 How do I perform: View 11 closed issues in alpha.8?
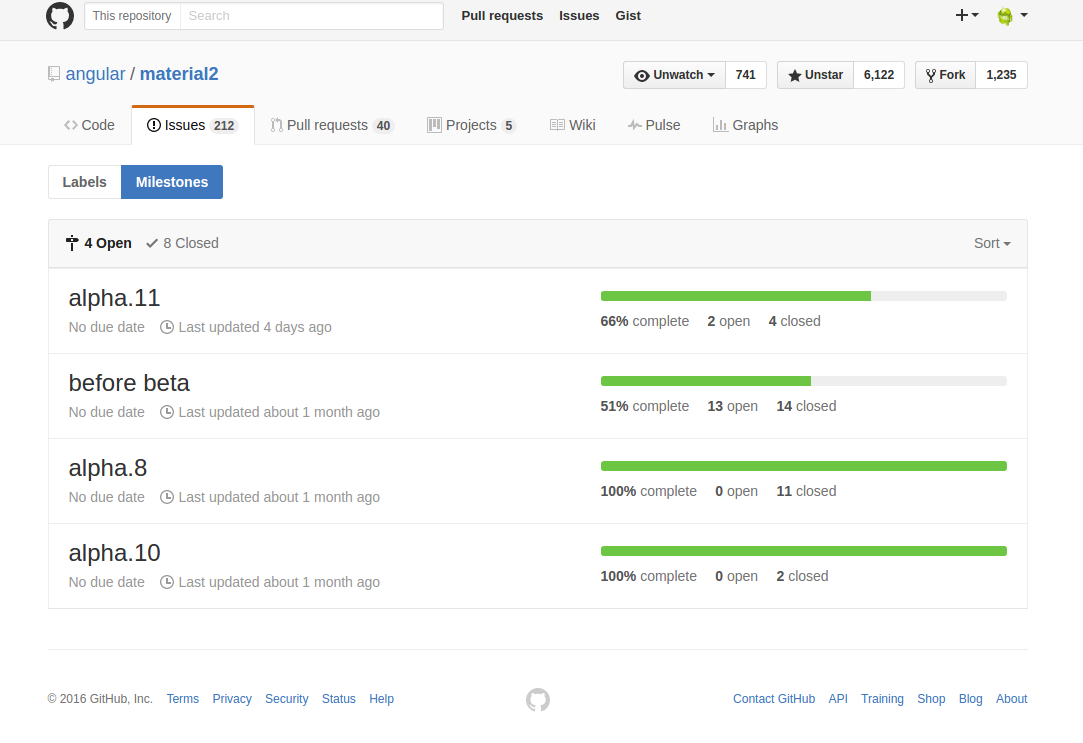(x=806, y=491)
